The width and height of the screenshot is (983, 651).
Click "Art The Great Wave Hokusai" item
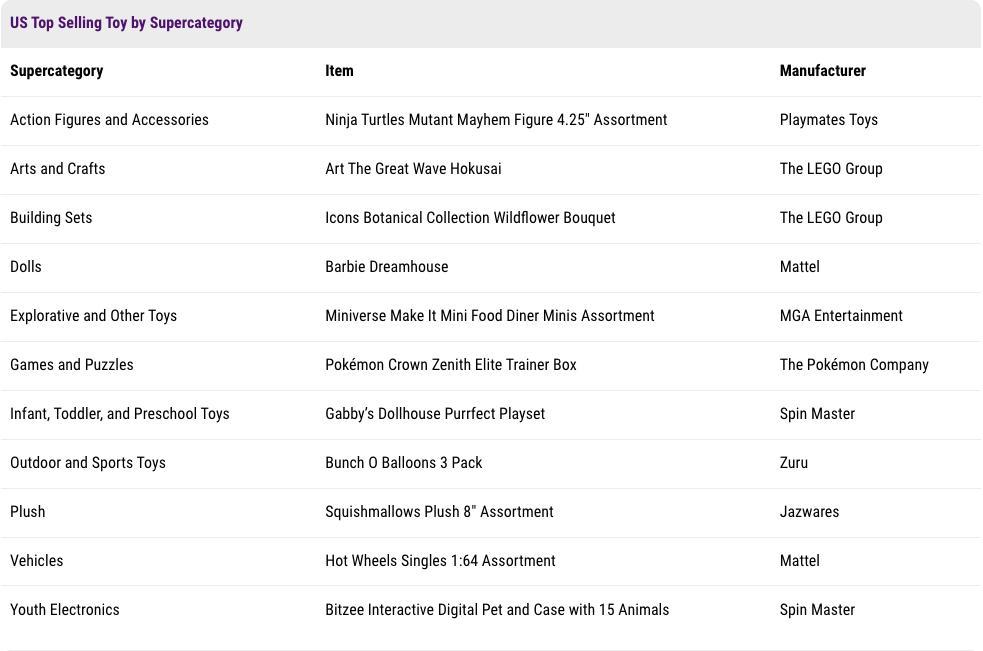(x=413, y=169)
